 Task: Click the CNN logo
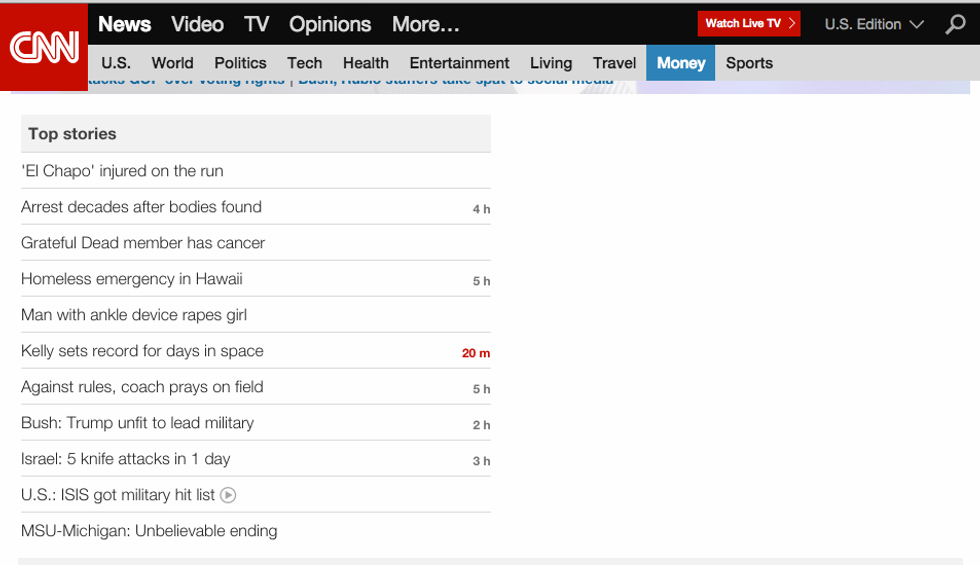pyautogui.click(x=44, y=47)
